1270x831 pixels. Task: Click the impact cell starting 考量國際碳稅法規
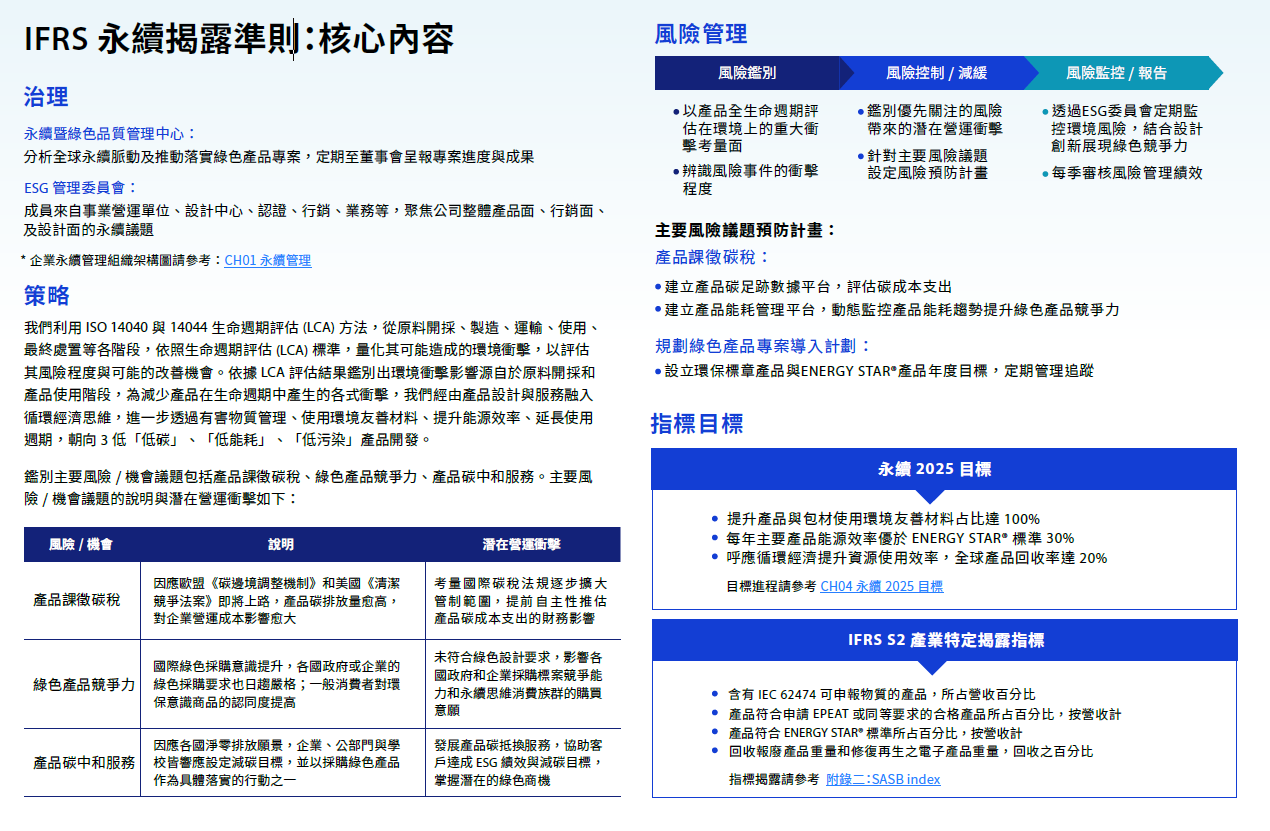tap(521, 601)
